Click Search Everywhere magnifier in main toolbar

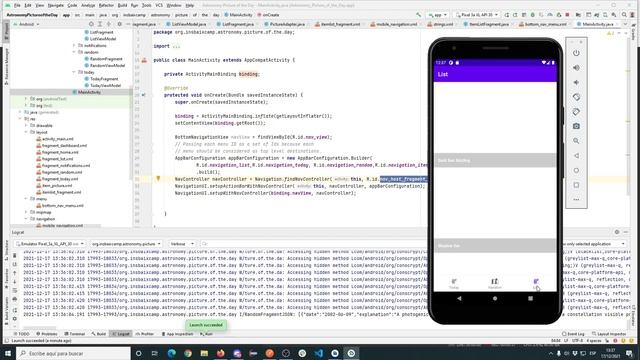tap(624, 15)
